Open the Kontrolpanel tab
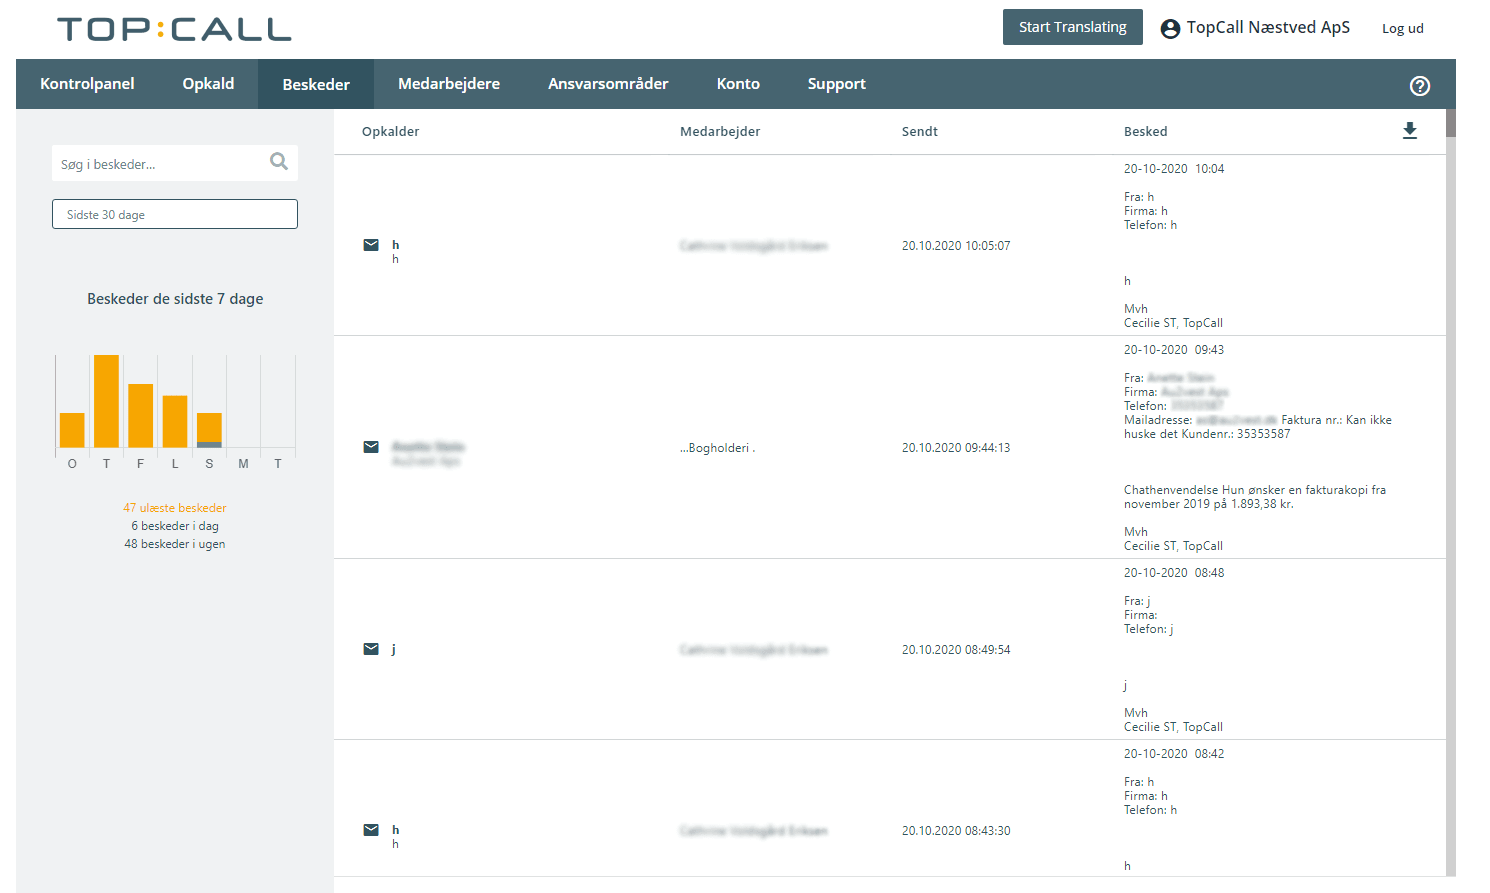The width and height of the screenshot is (1490, 893). (x=87, y=84)
